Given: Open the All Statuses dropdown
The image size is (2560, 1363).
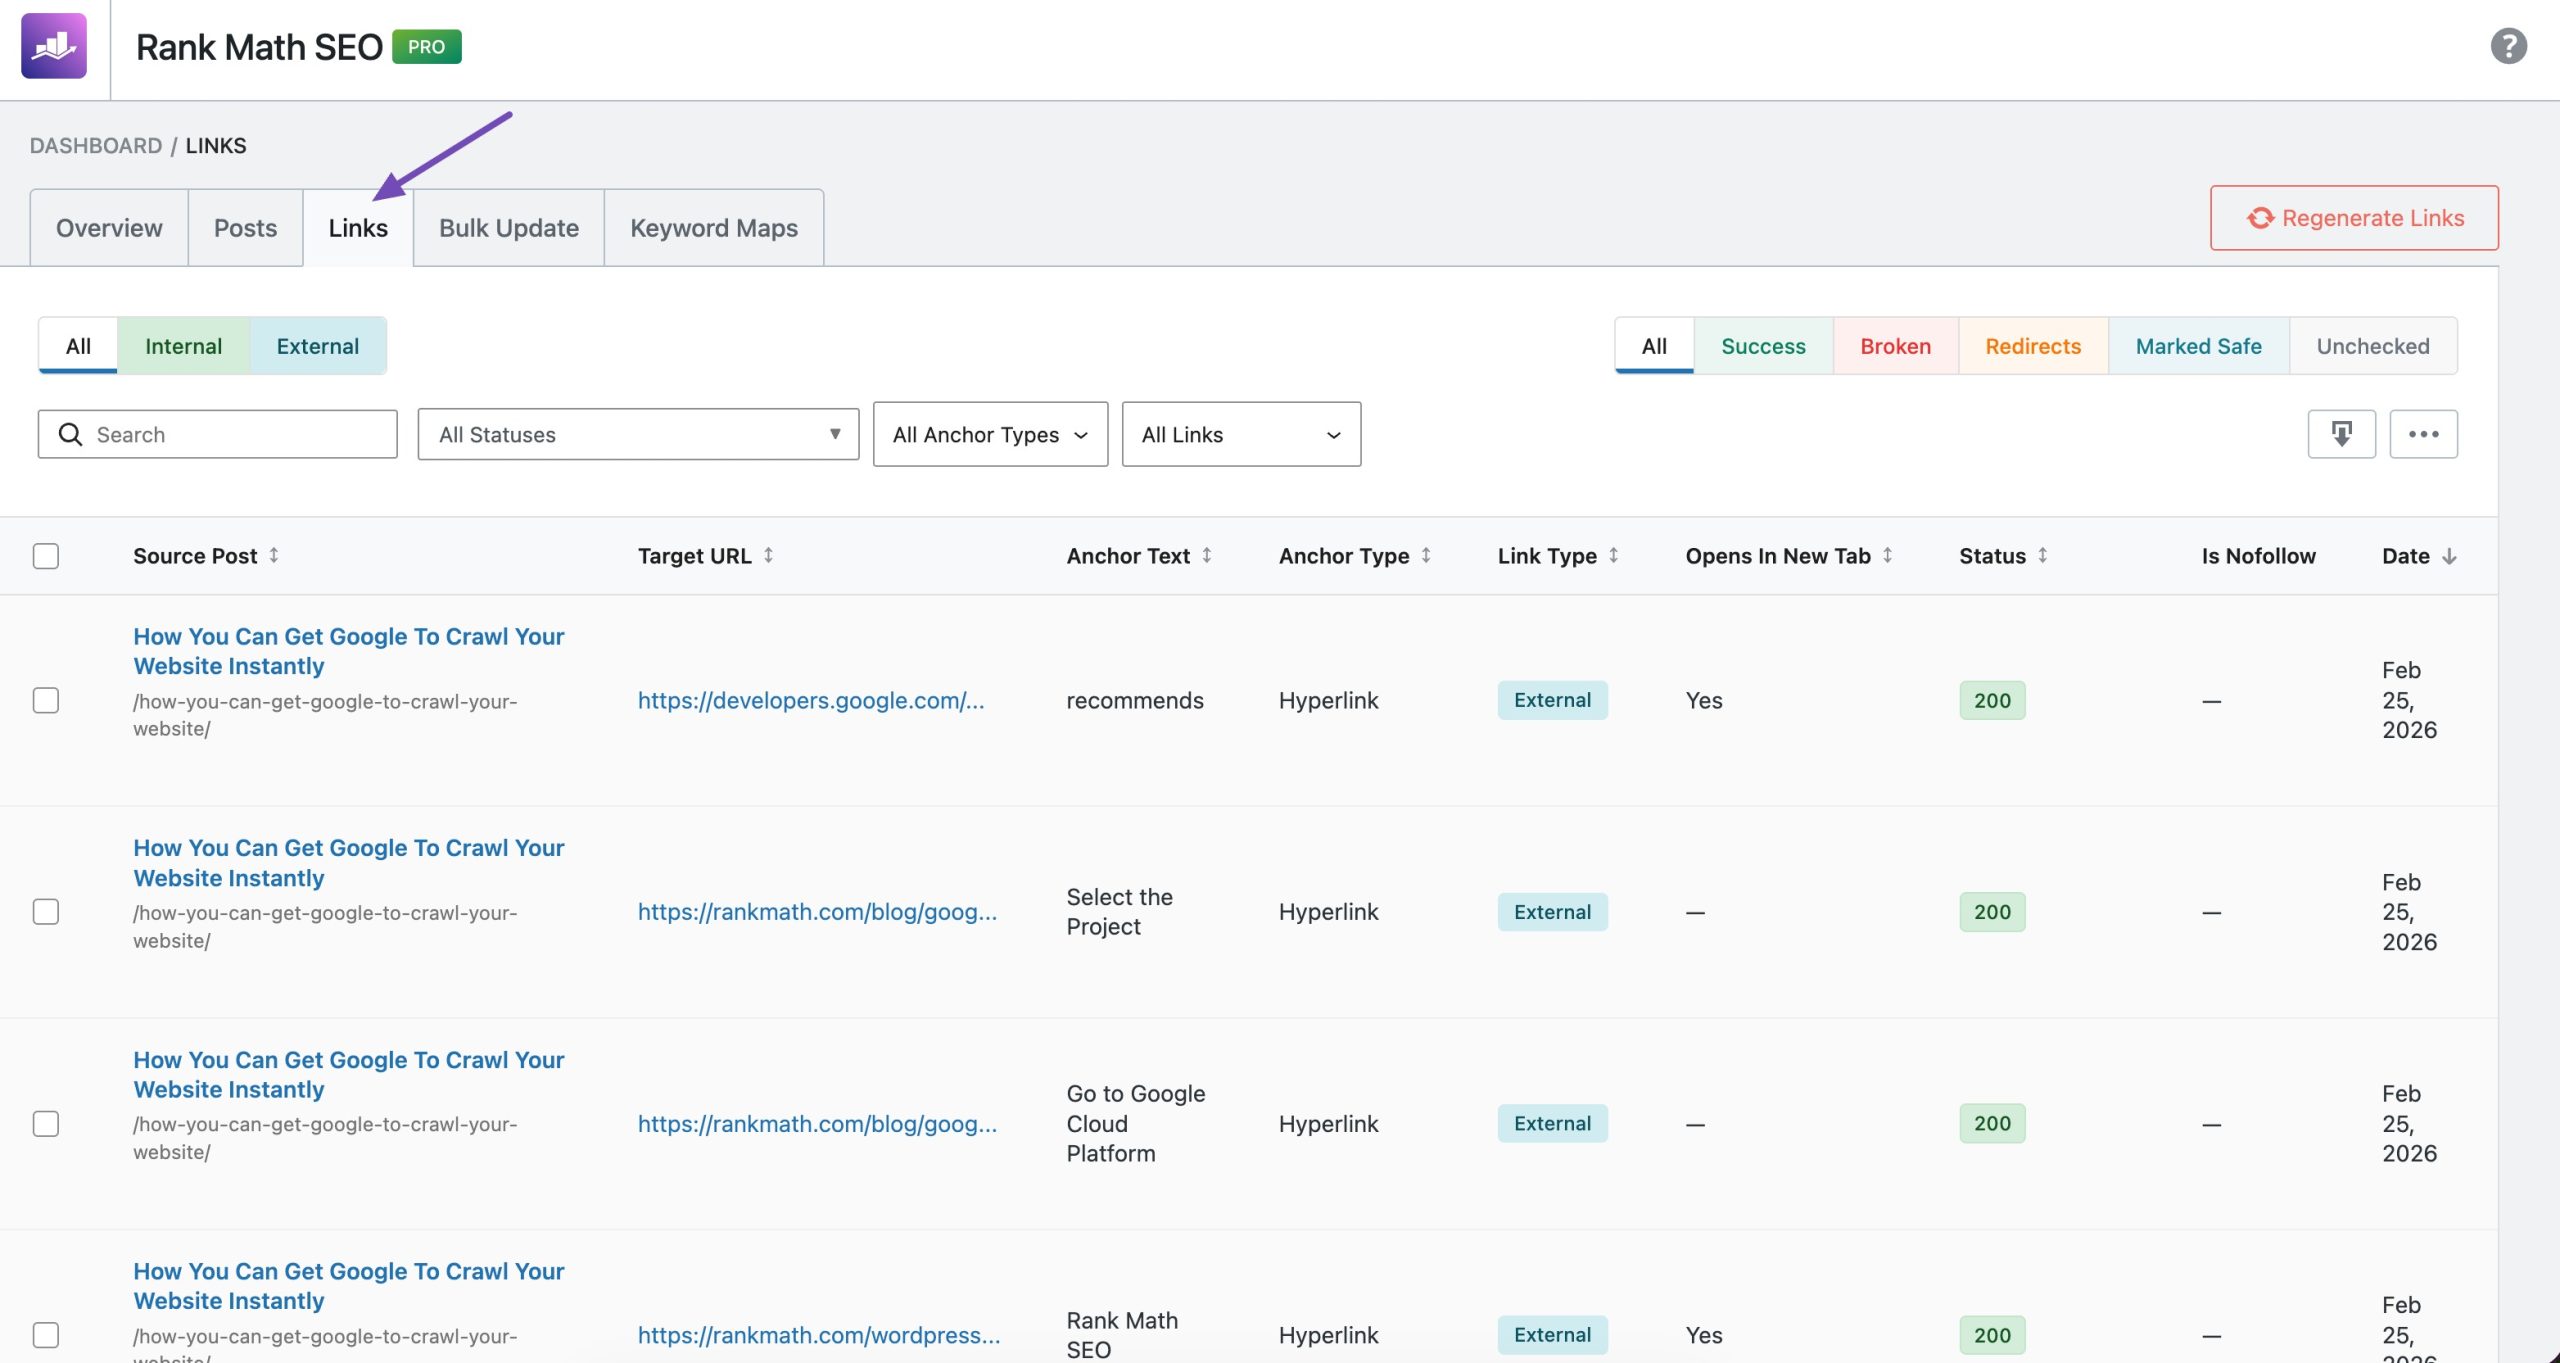Looking at the screenshot, I should (x=637, y=434).
